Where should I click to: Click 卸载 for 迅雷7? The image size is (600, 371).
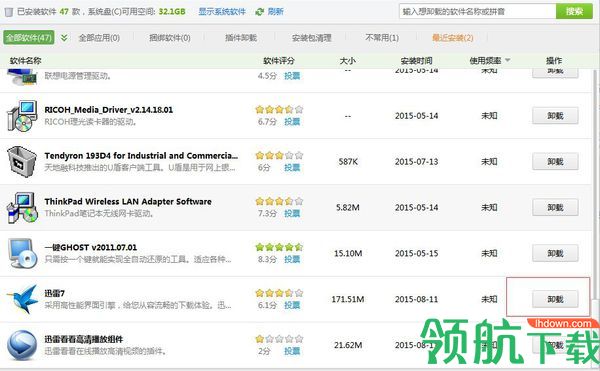pyautogui.click(x=555, y=299)
